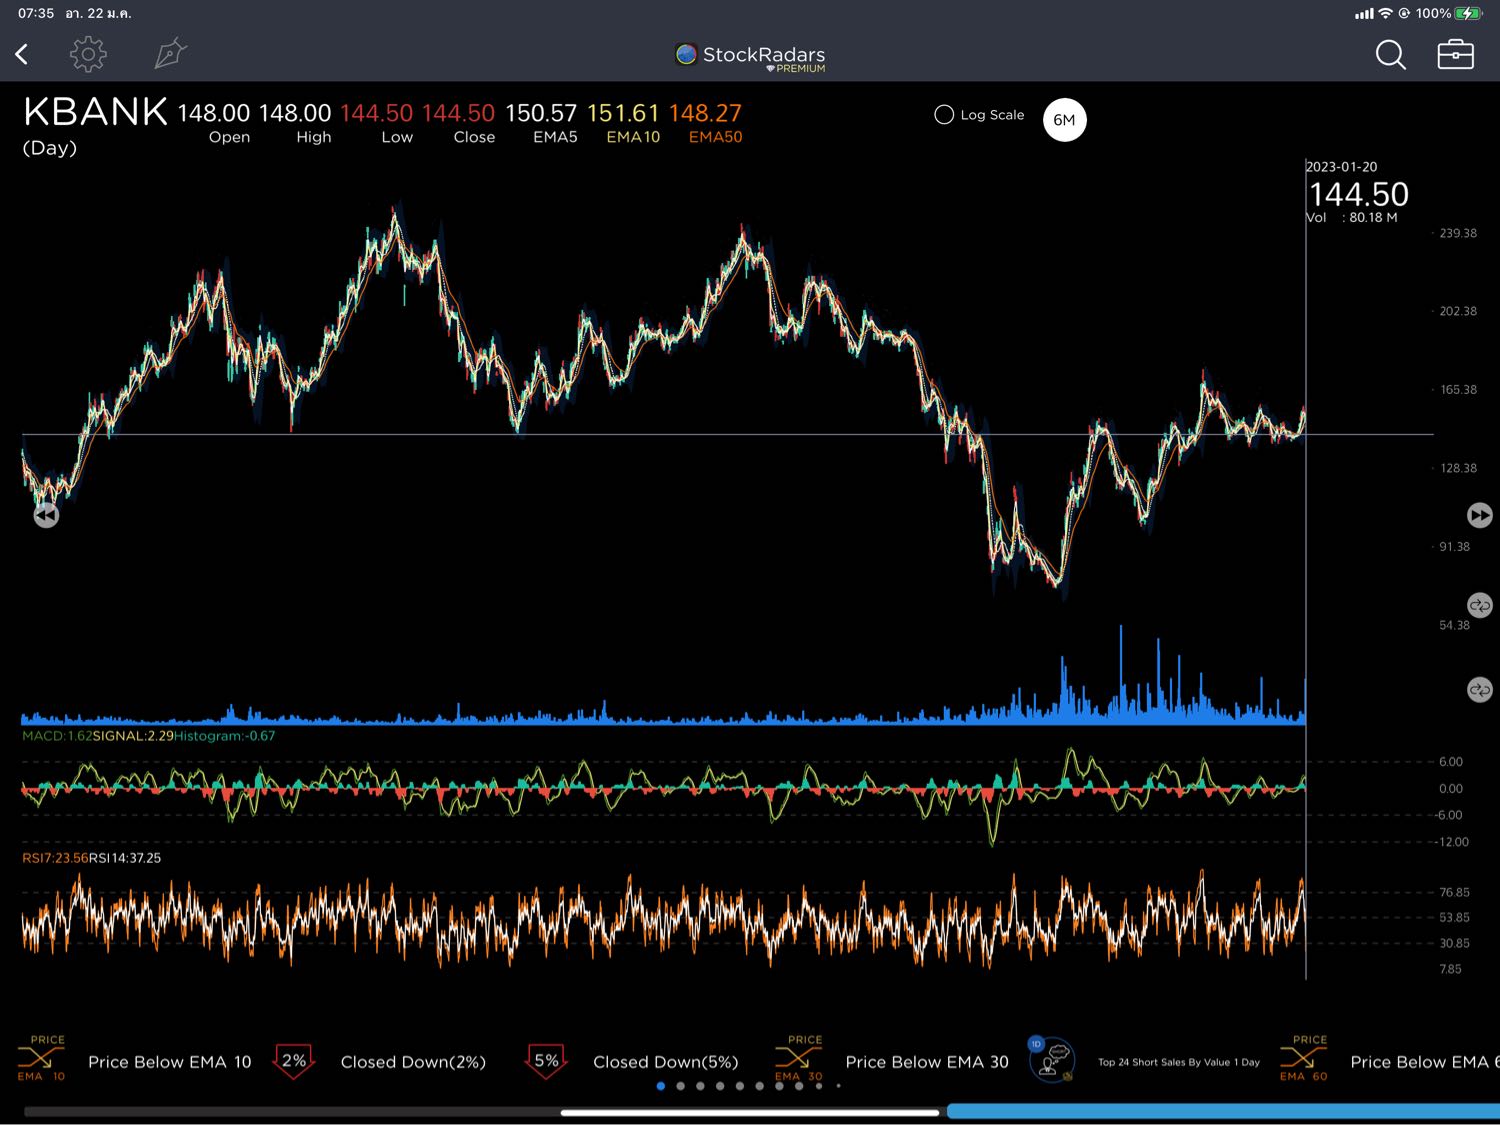Tap the 239.38 price axis label
The image size is (1500, 1125).
coord(1458,233)
